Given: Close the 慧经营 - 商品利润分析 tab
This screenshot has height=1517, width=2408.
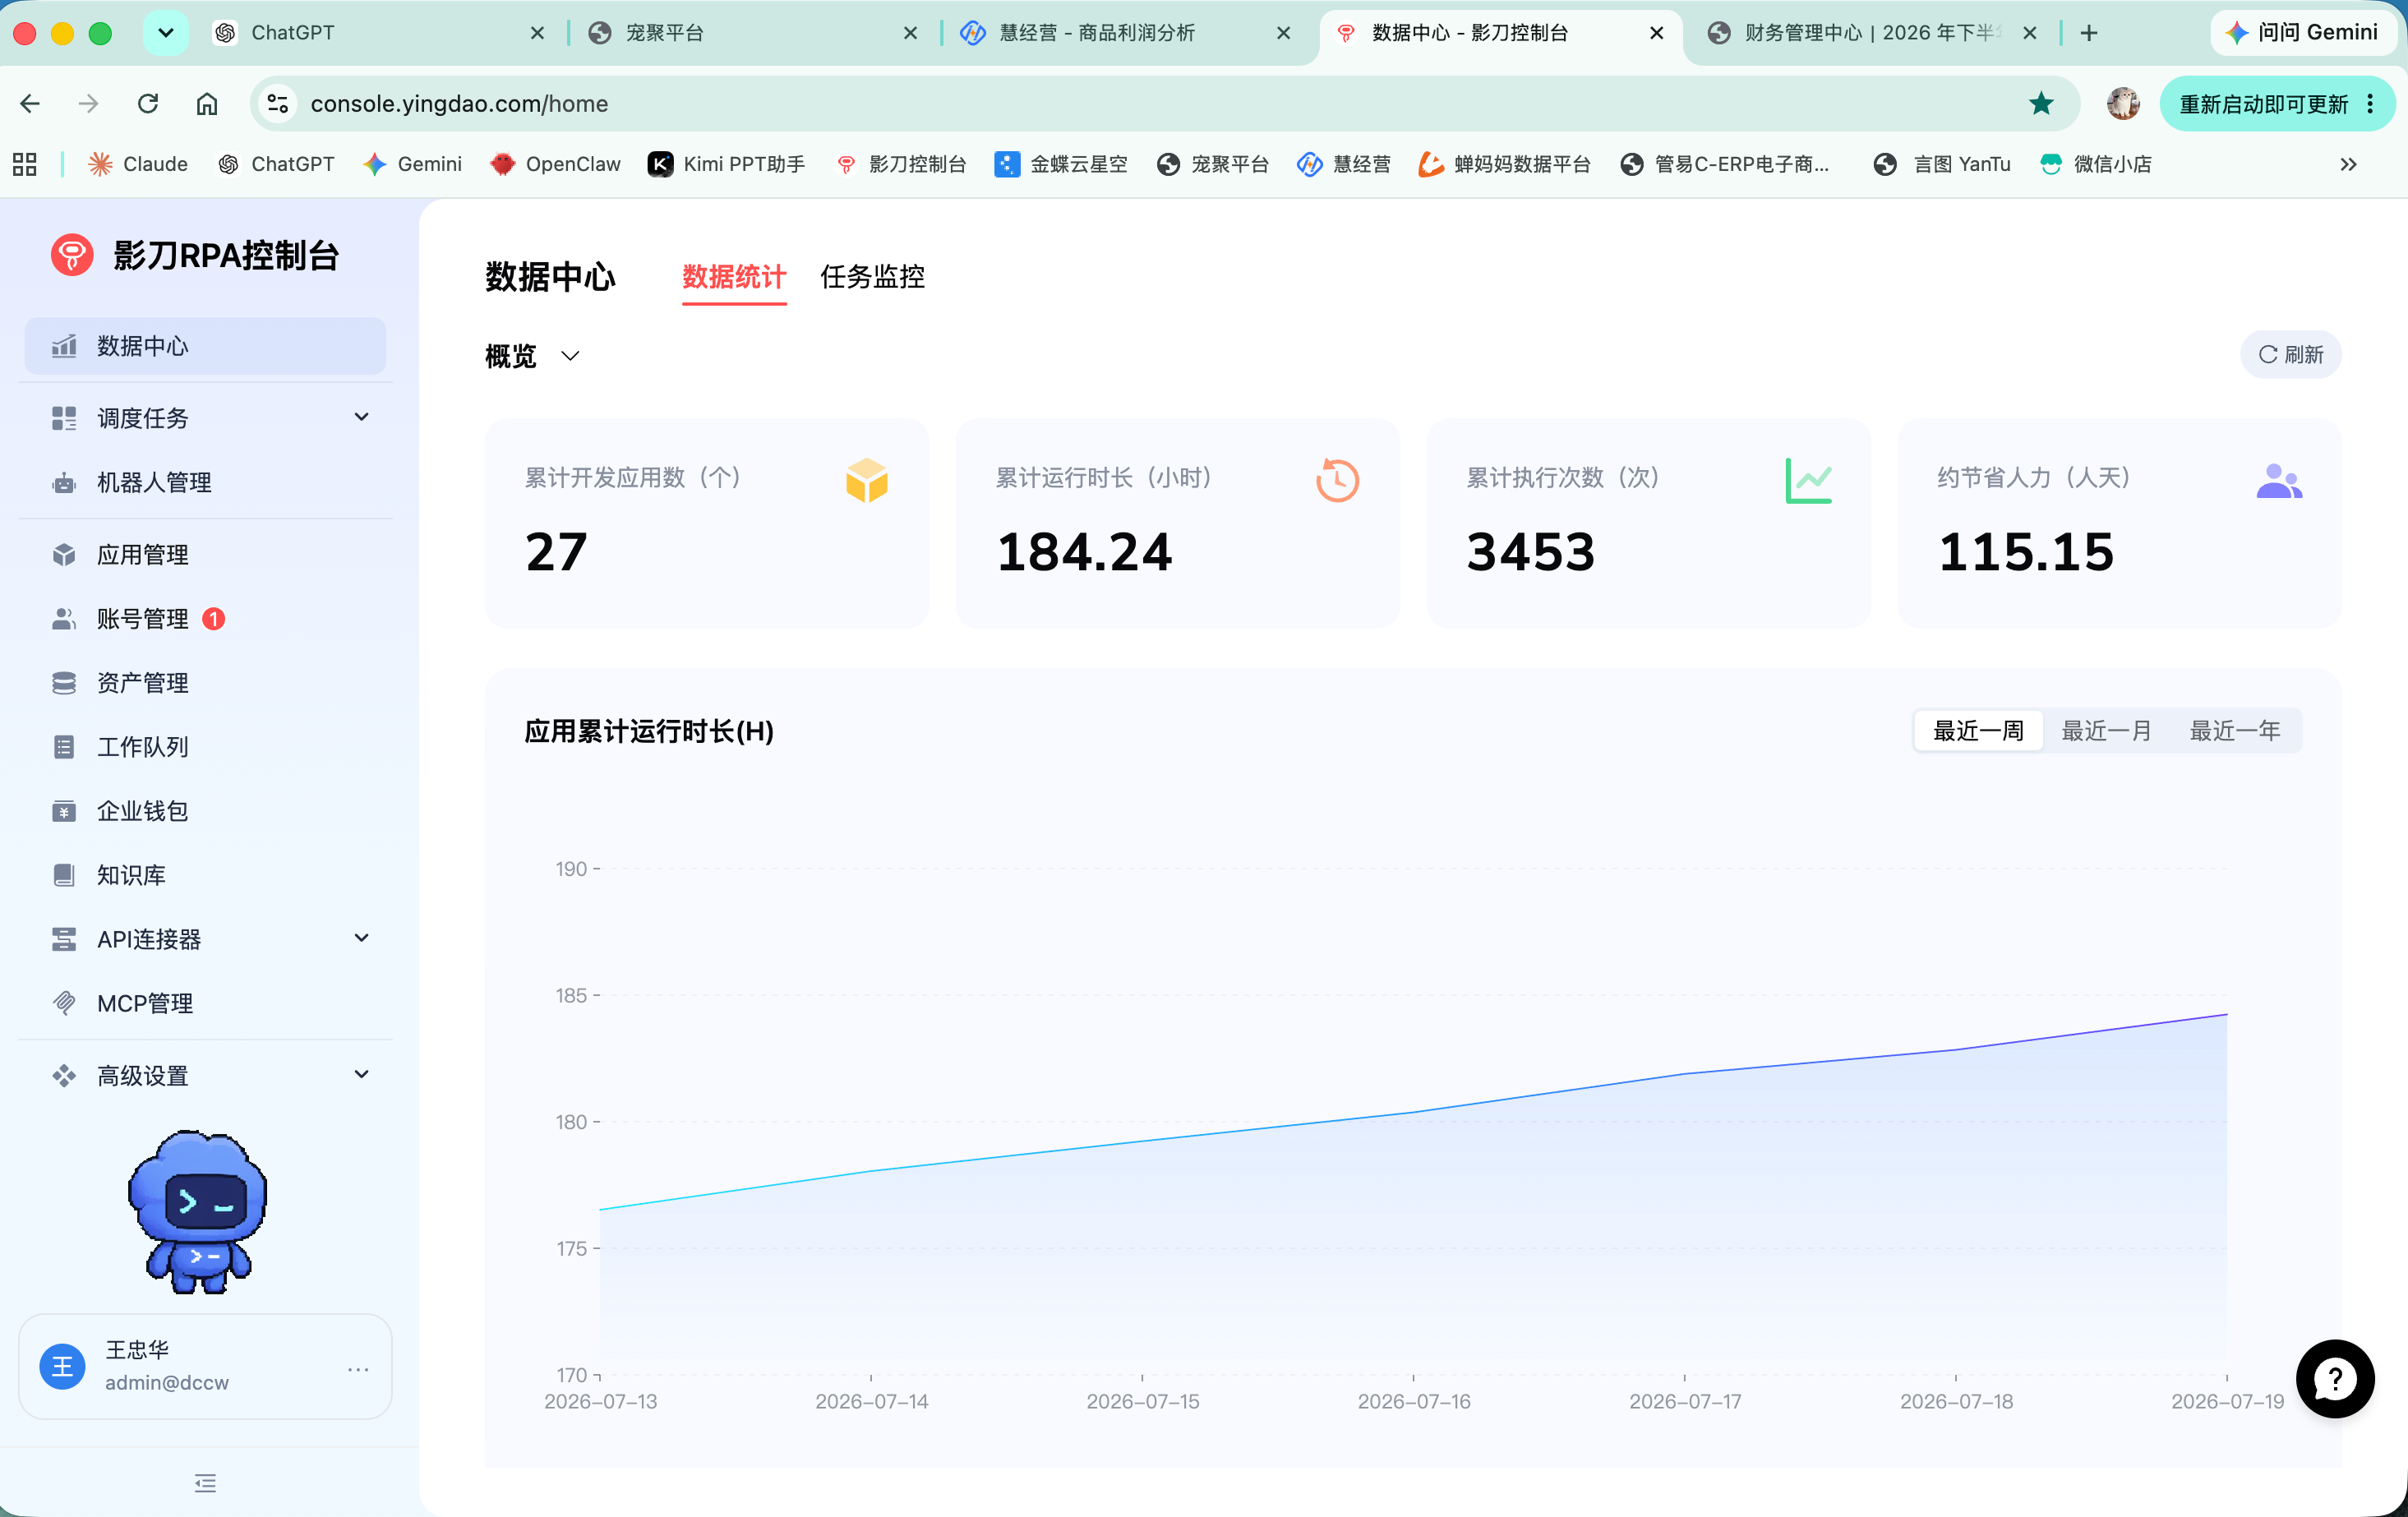Looking at the screenshot, I should [x=1283, y=33].
